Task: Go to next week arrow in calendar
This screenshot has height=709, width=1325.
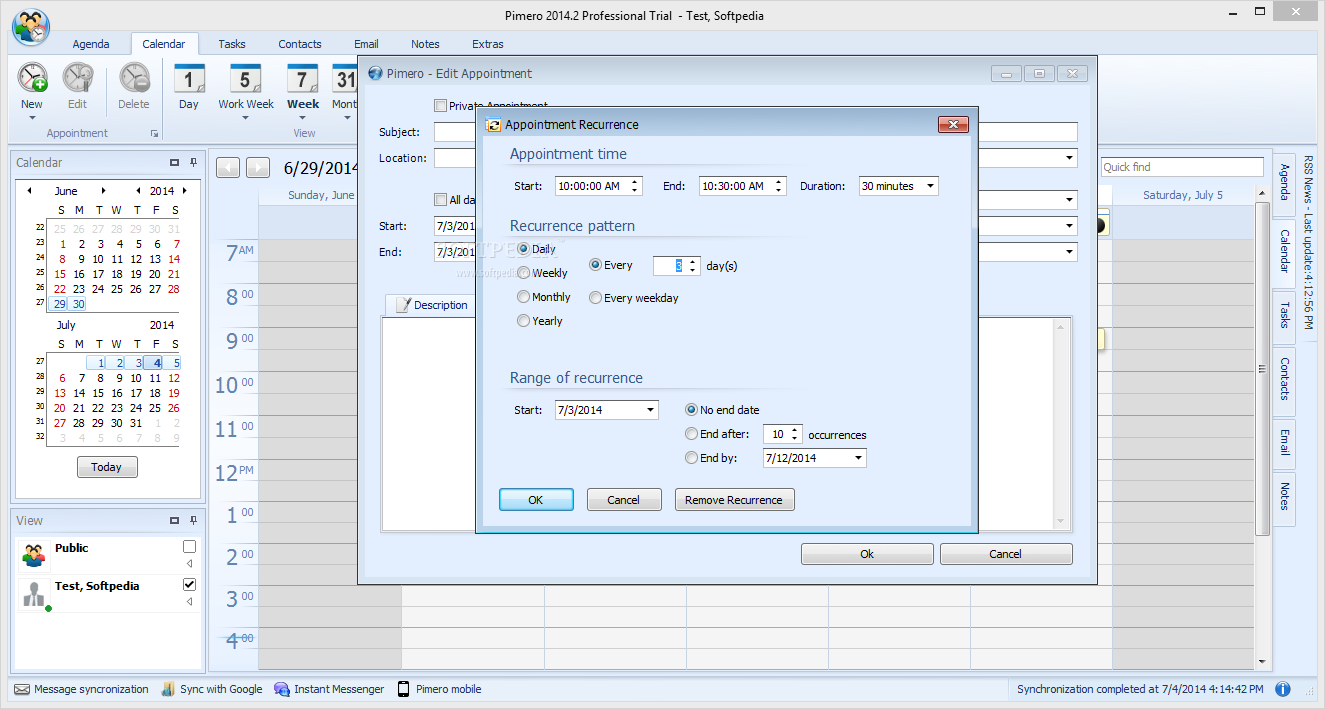Action: (258, 168)
